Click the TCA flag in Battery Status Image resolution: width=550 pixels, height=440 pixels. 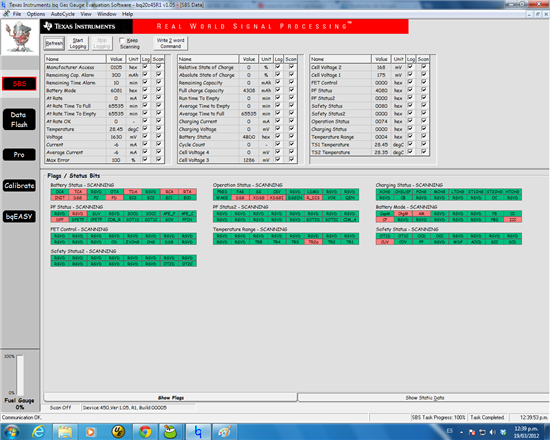(x=78, y=192)
